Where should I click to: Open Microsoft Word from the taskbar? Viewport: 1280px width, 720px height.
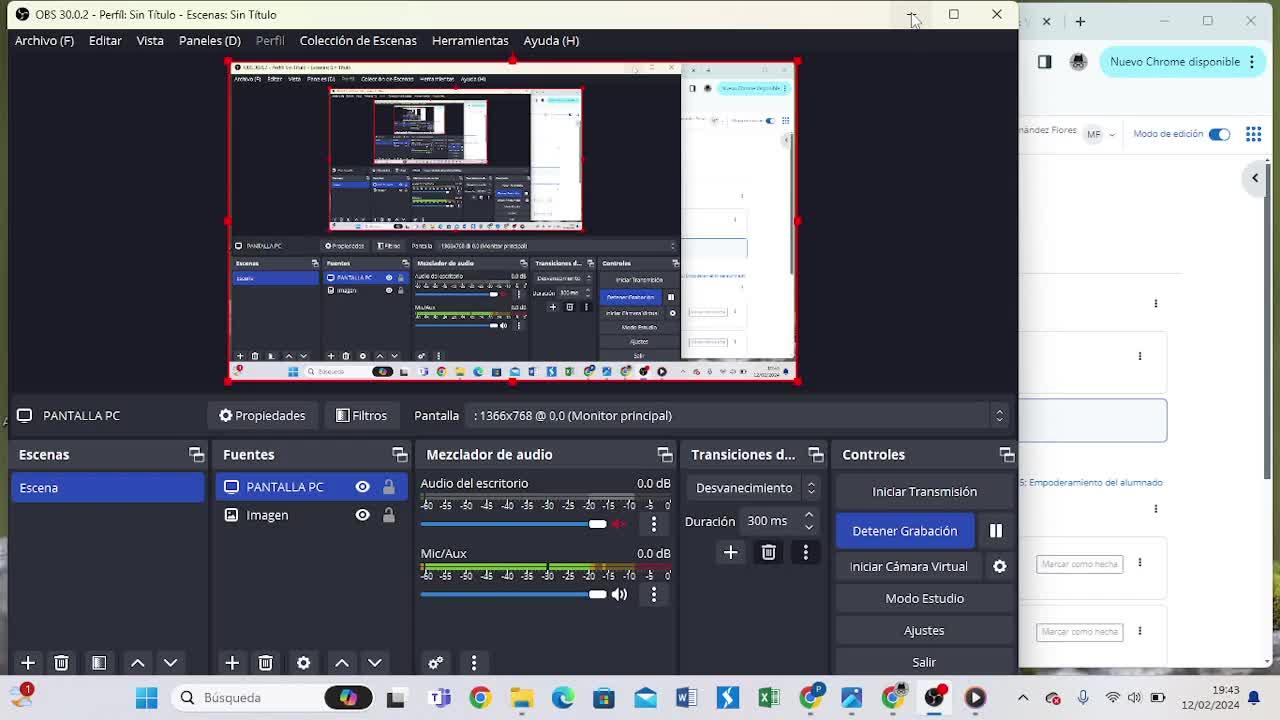[x=686, y=698]
